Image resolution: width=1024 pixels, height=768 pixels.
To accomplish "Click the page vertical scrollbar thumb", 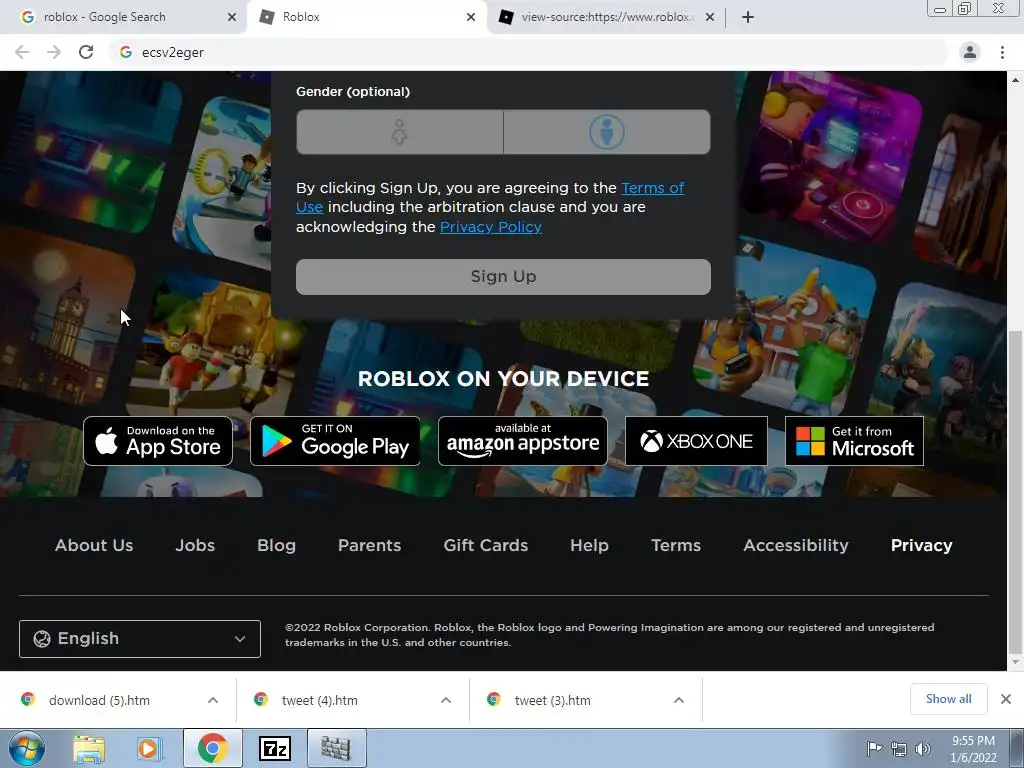I will tap(1015, 492).
